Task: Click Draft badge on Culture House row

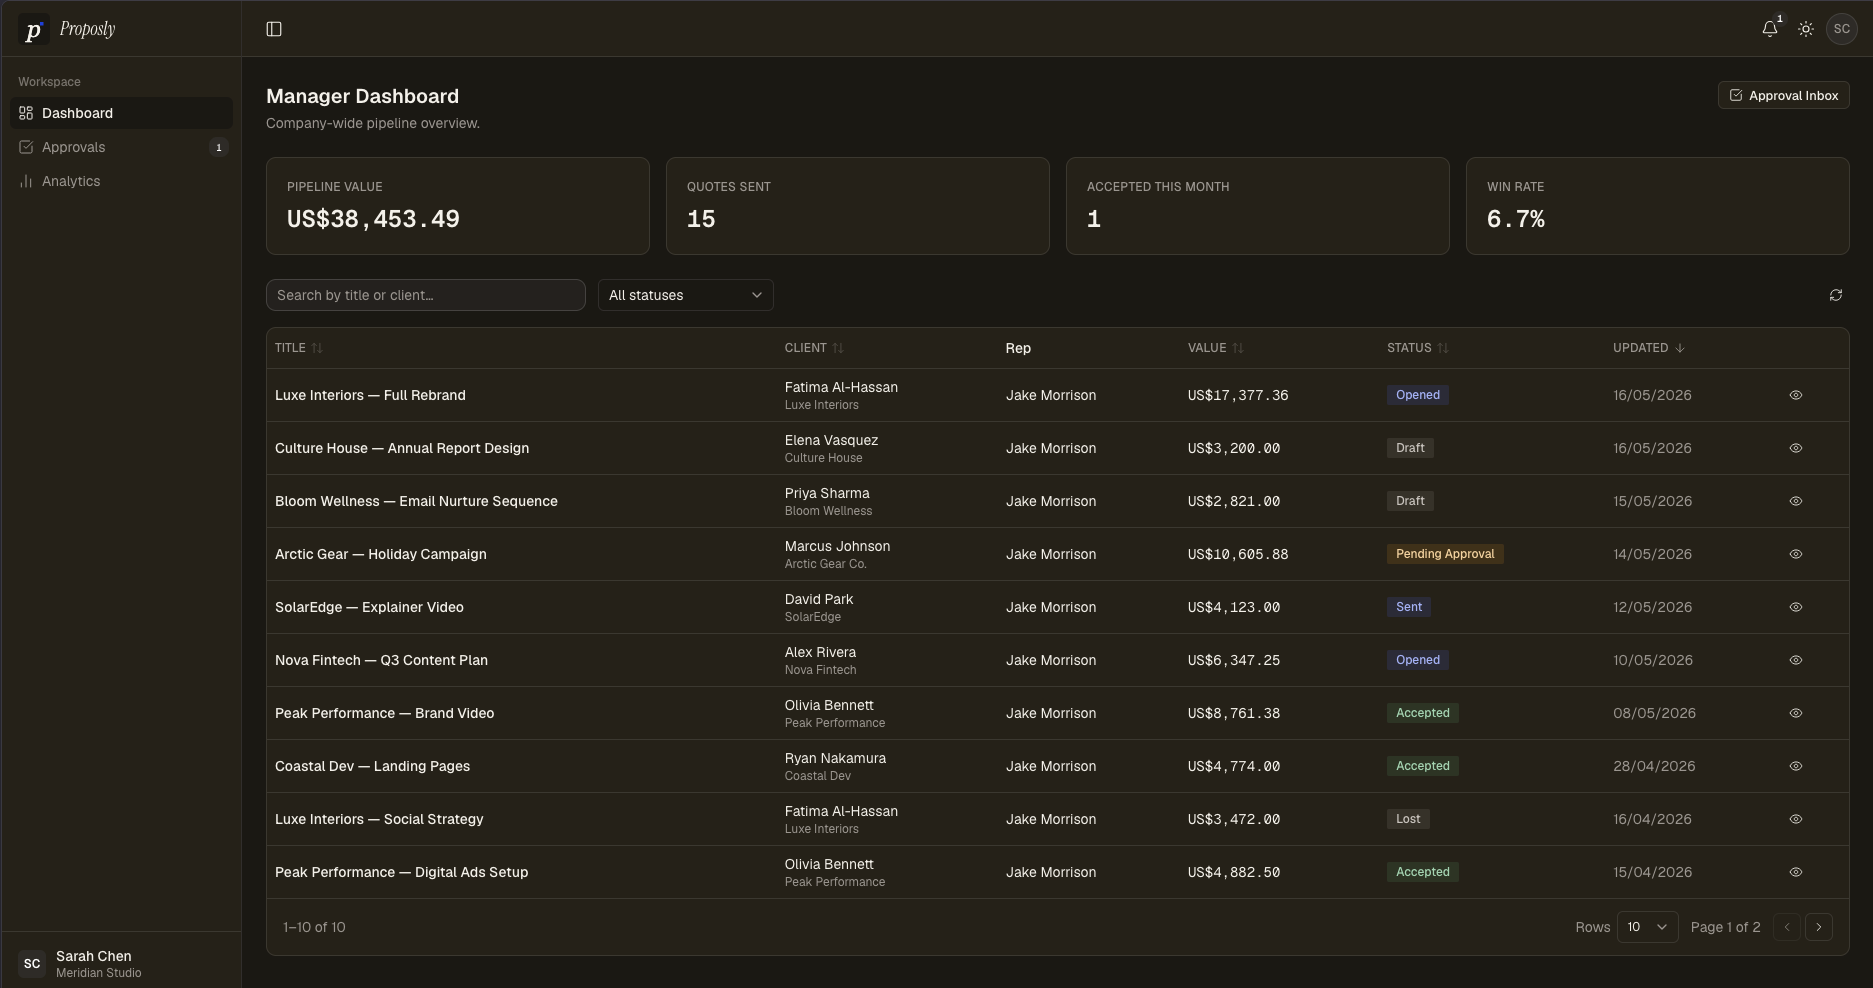Action: [1410, 448]
